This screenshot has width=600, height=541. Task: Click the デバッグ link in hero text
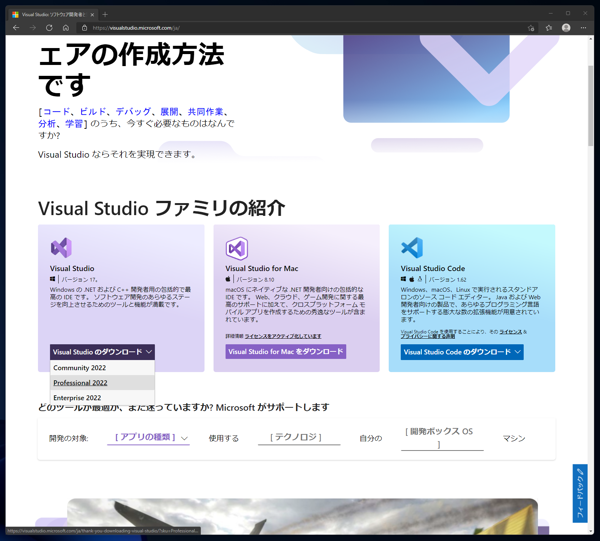(133, 112)
